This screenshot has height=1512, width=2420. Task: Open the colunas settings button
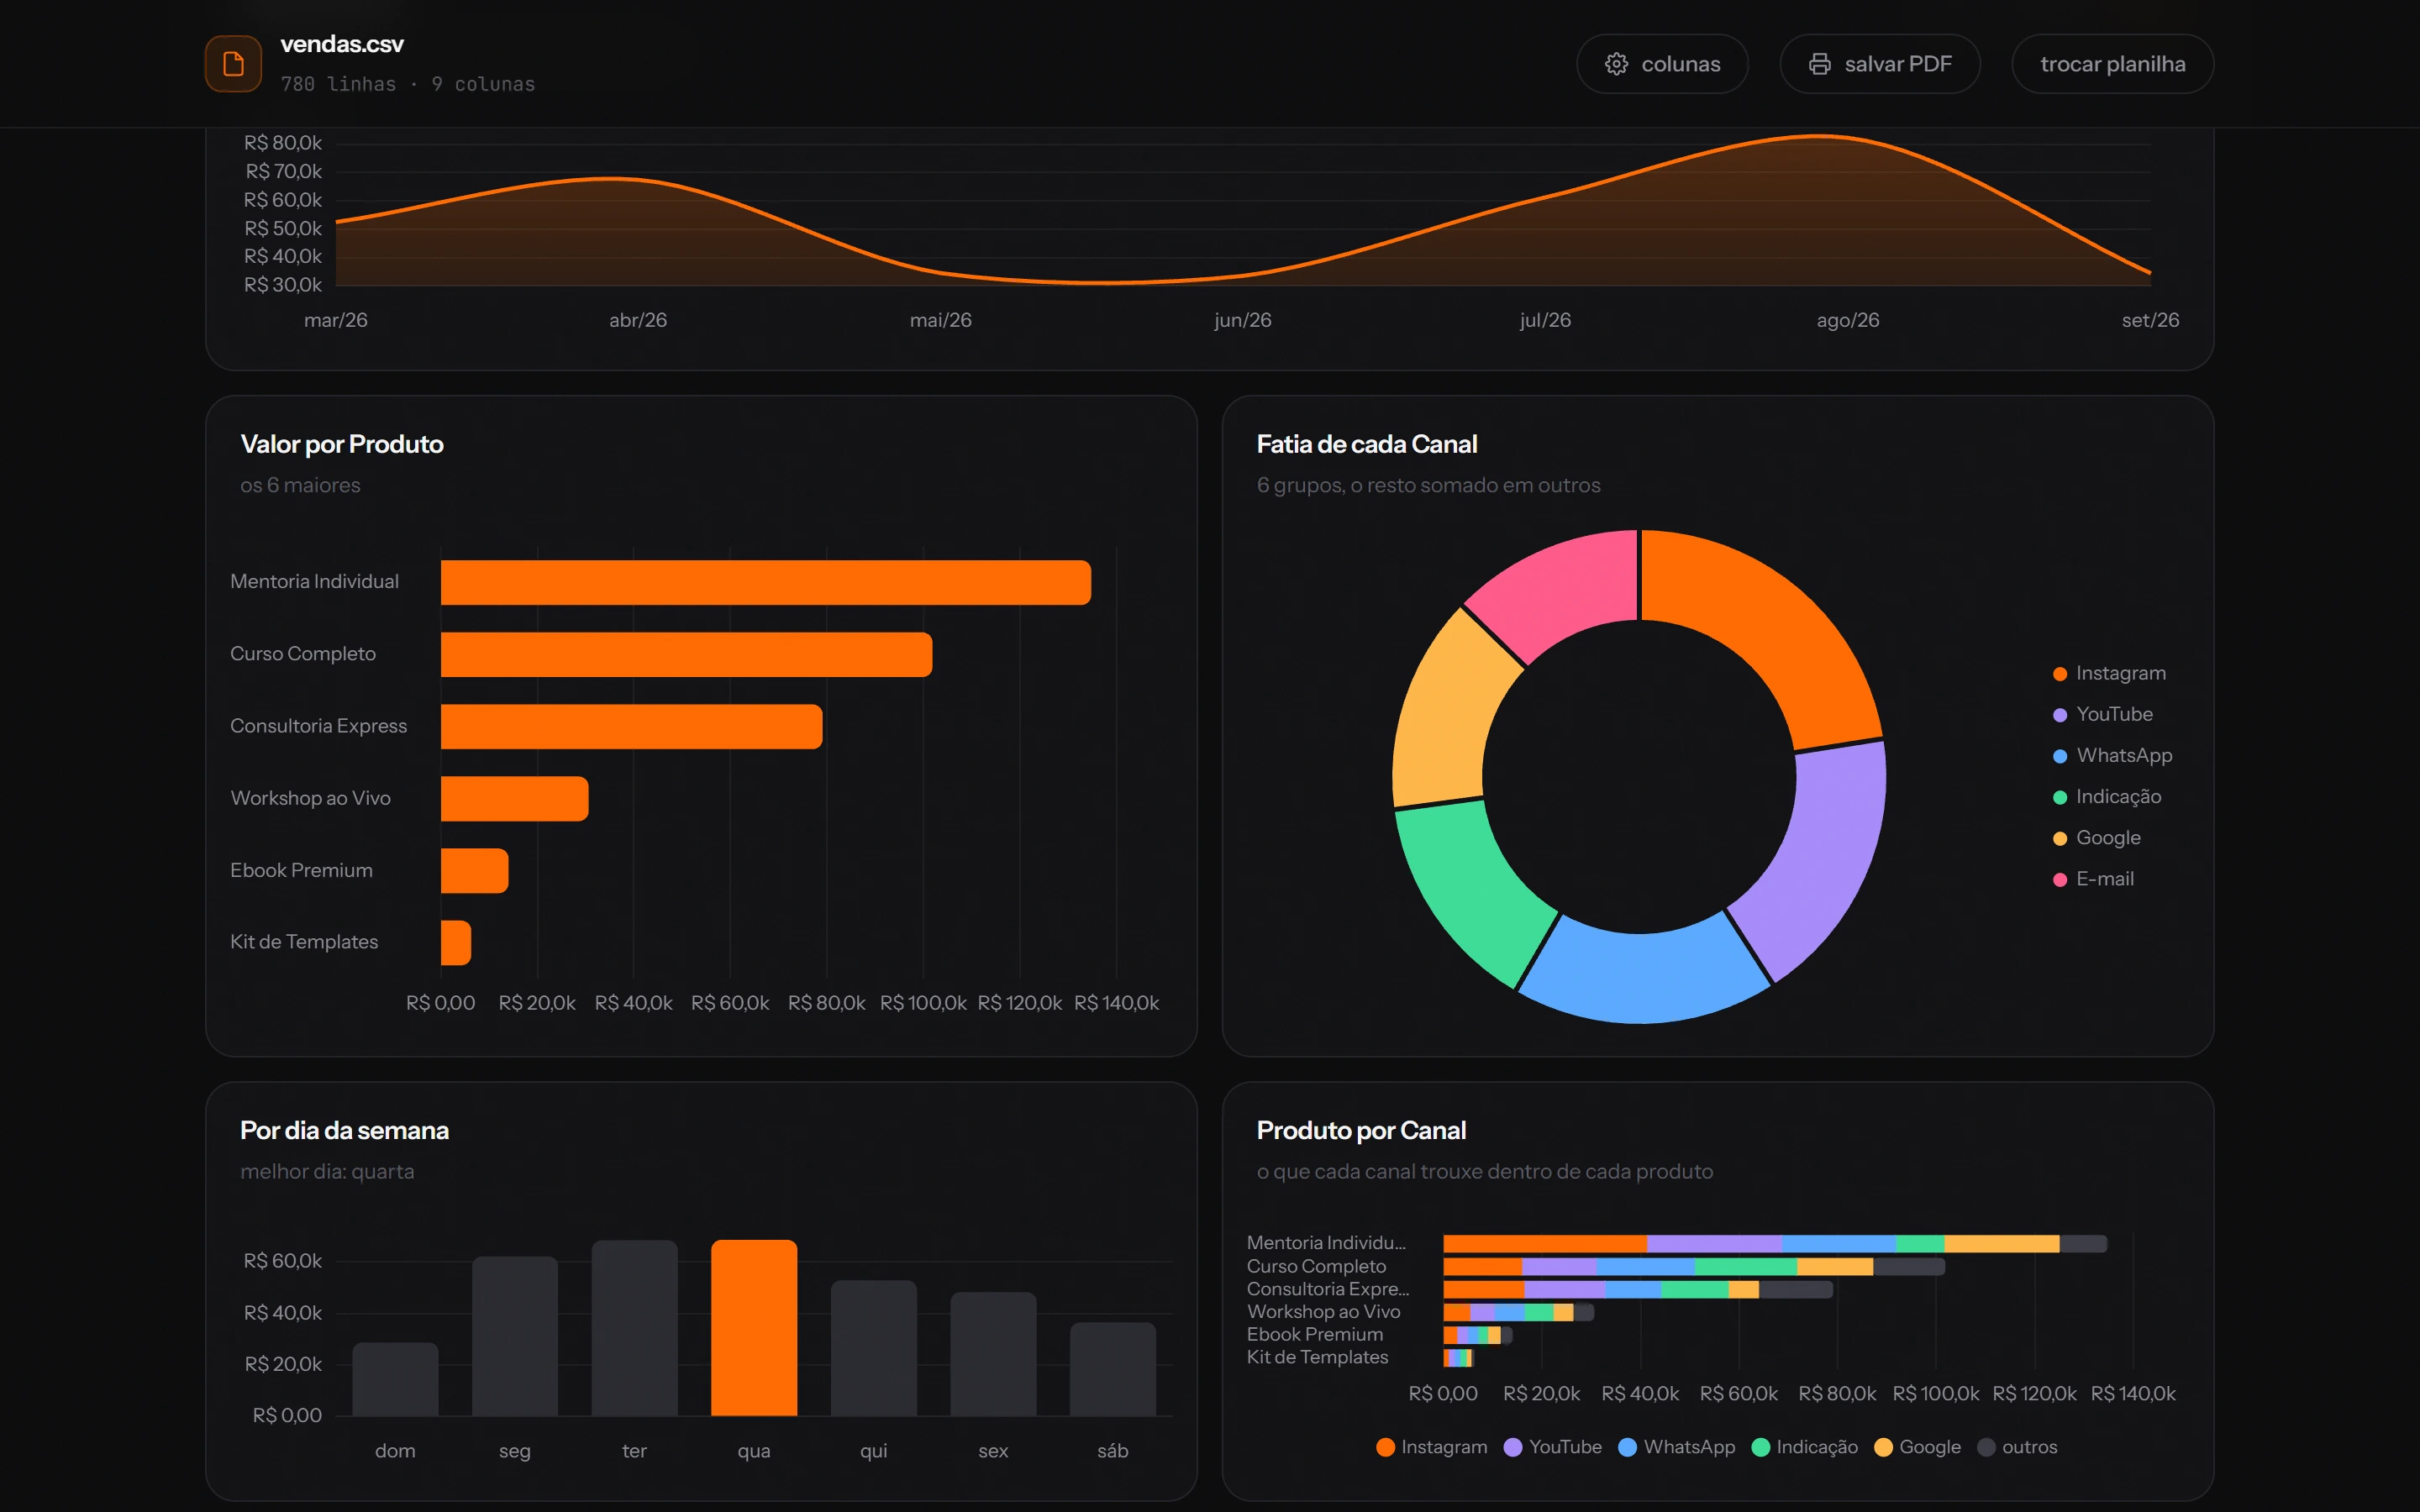pyautogui.click(x=1662, y=64)
